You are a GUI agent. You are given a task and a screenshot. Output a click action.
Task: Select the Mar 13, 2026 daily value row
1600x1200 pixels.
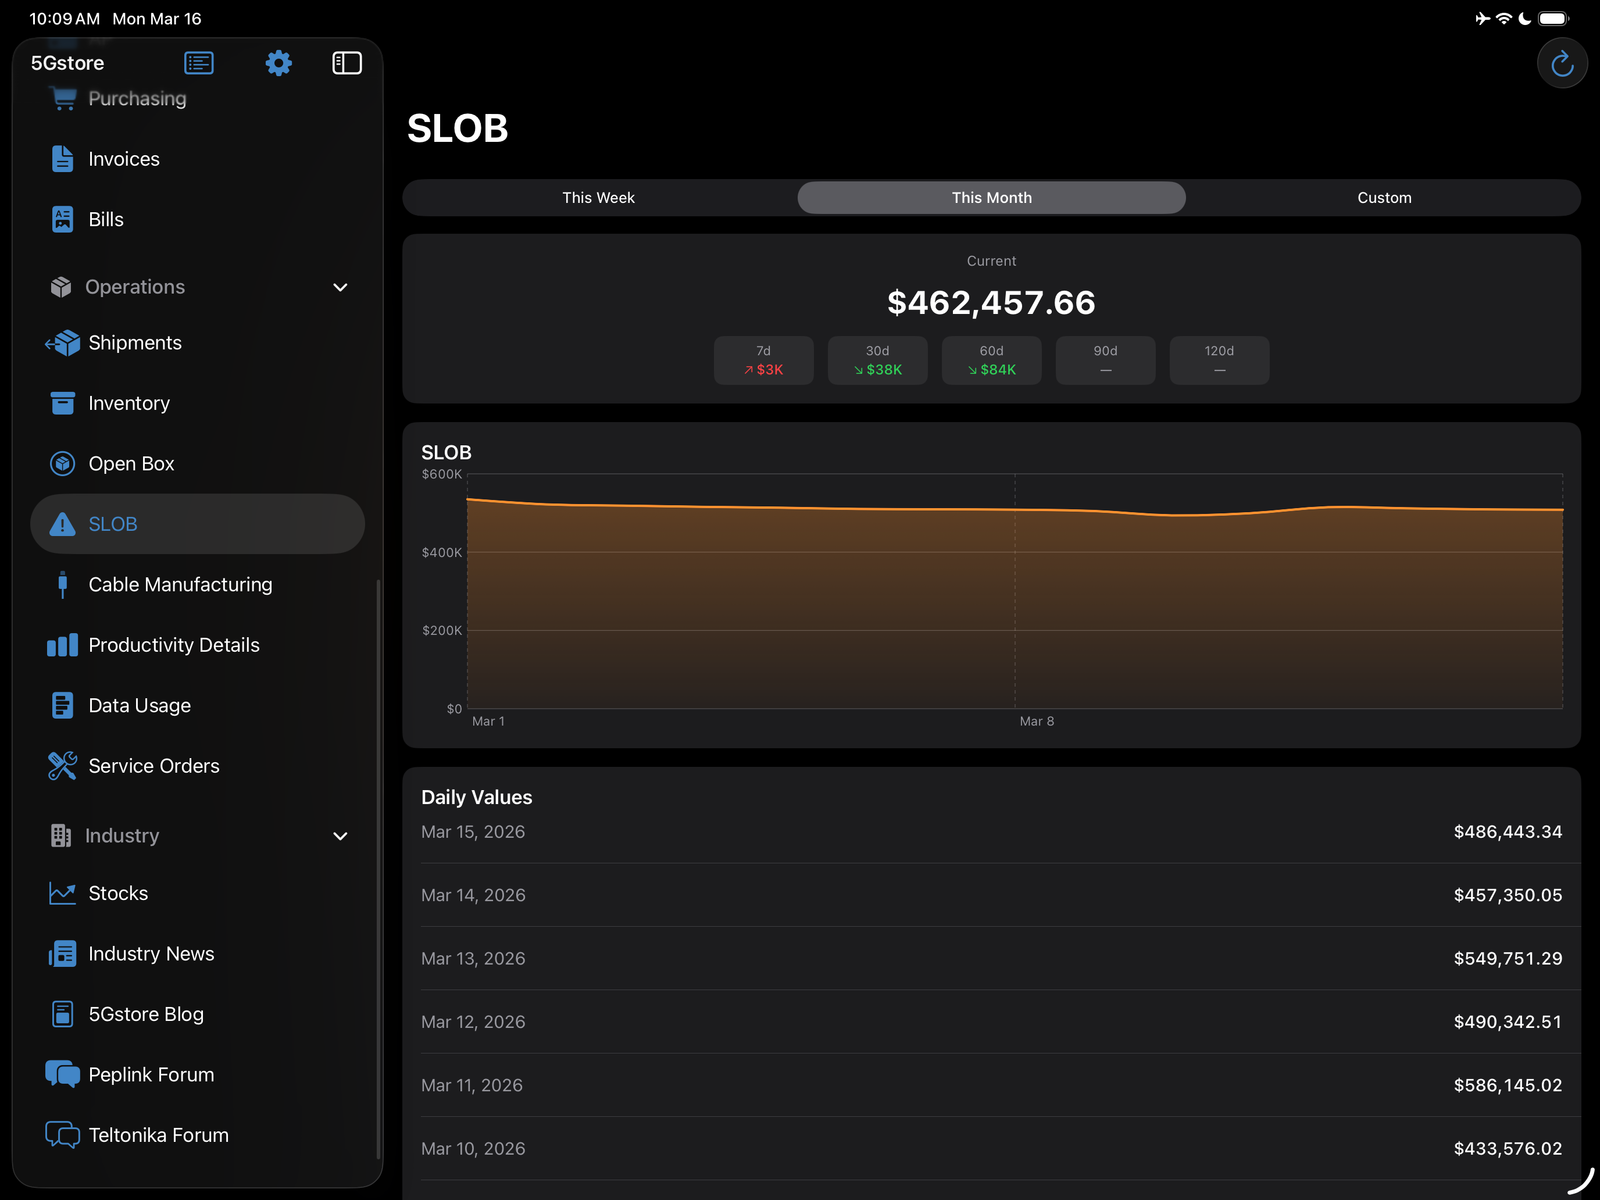point(991,958)
